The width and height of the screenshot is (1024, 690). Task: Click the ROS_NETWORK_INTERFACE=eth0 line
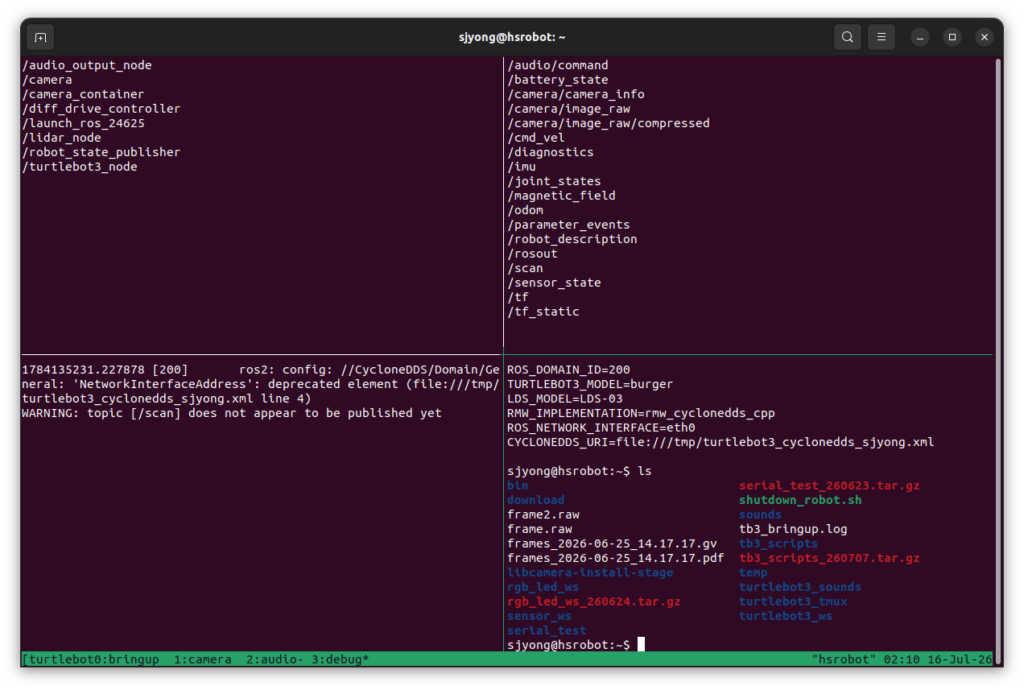click(601, 428)
